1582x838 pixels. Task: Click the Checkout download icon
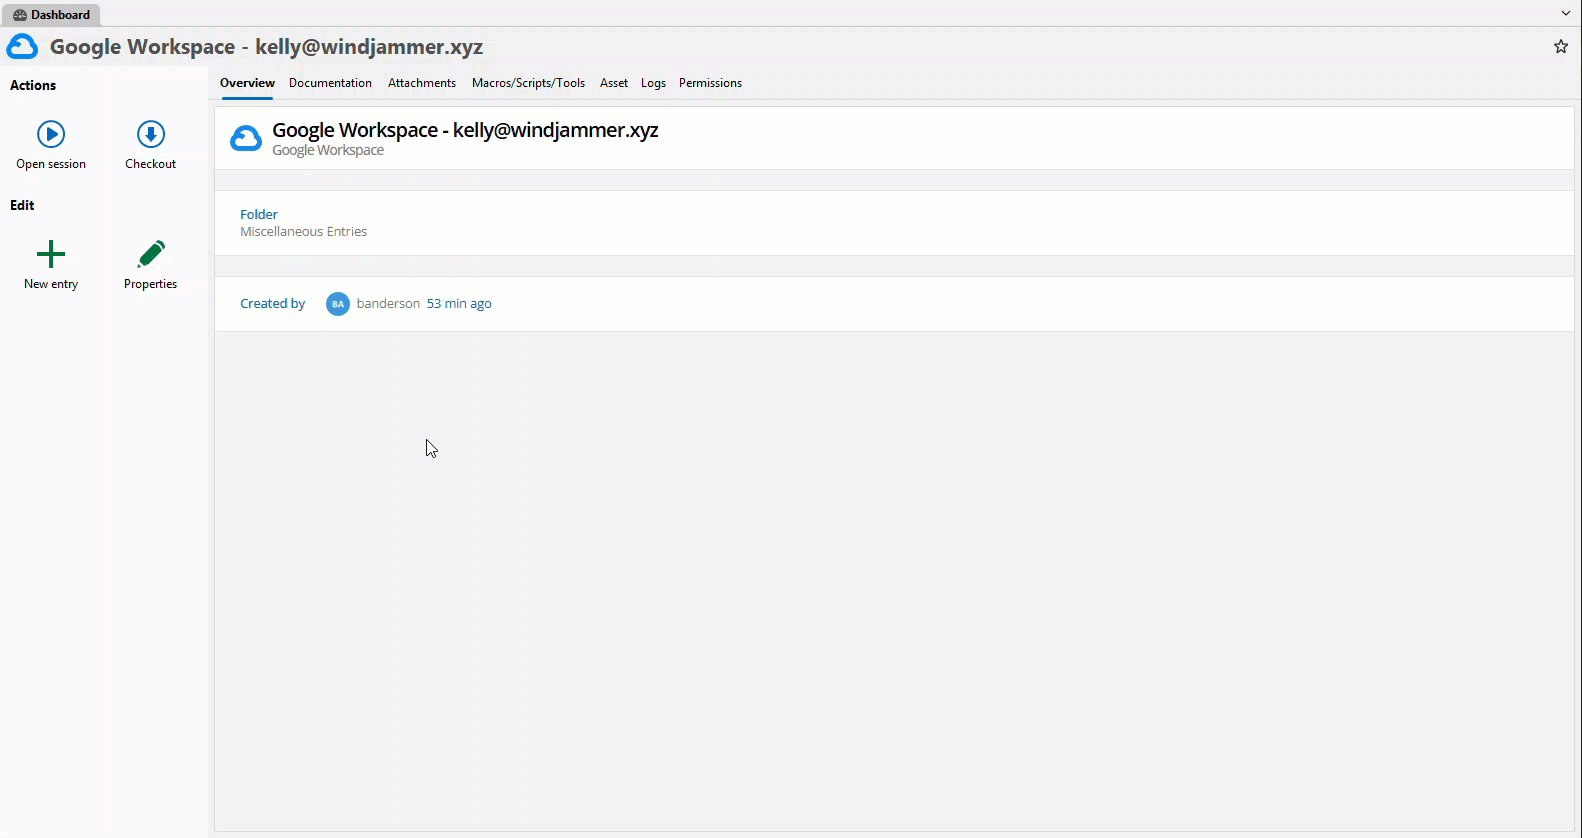point(151,134)
